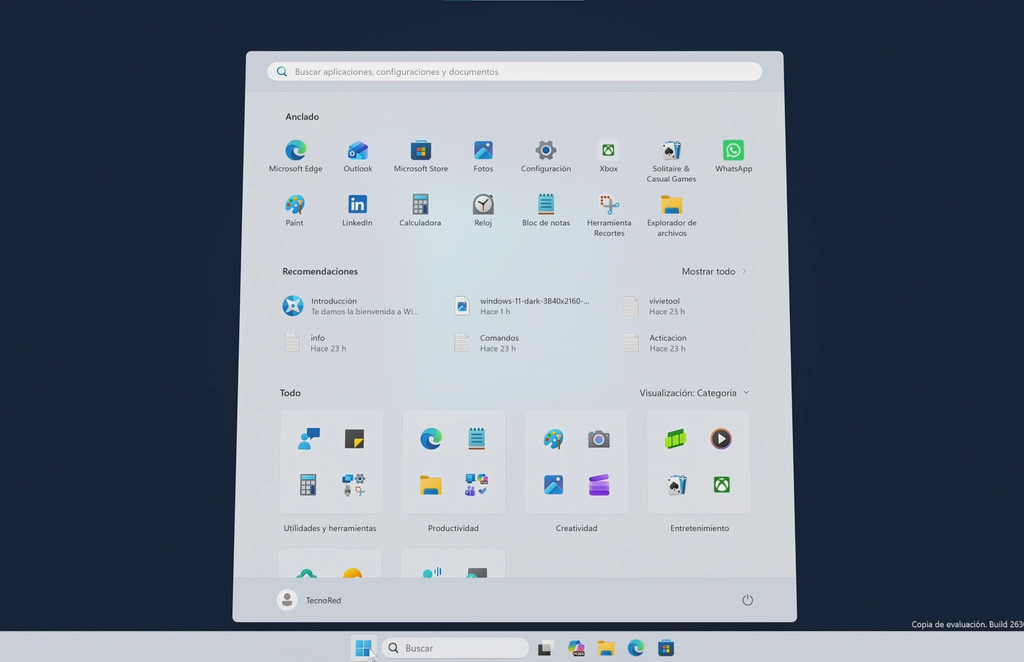Screen dimensions: 1024x662
Task: Launch Outlook from the pinned section
Action: 358,156
